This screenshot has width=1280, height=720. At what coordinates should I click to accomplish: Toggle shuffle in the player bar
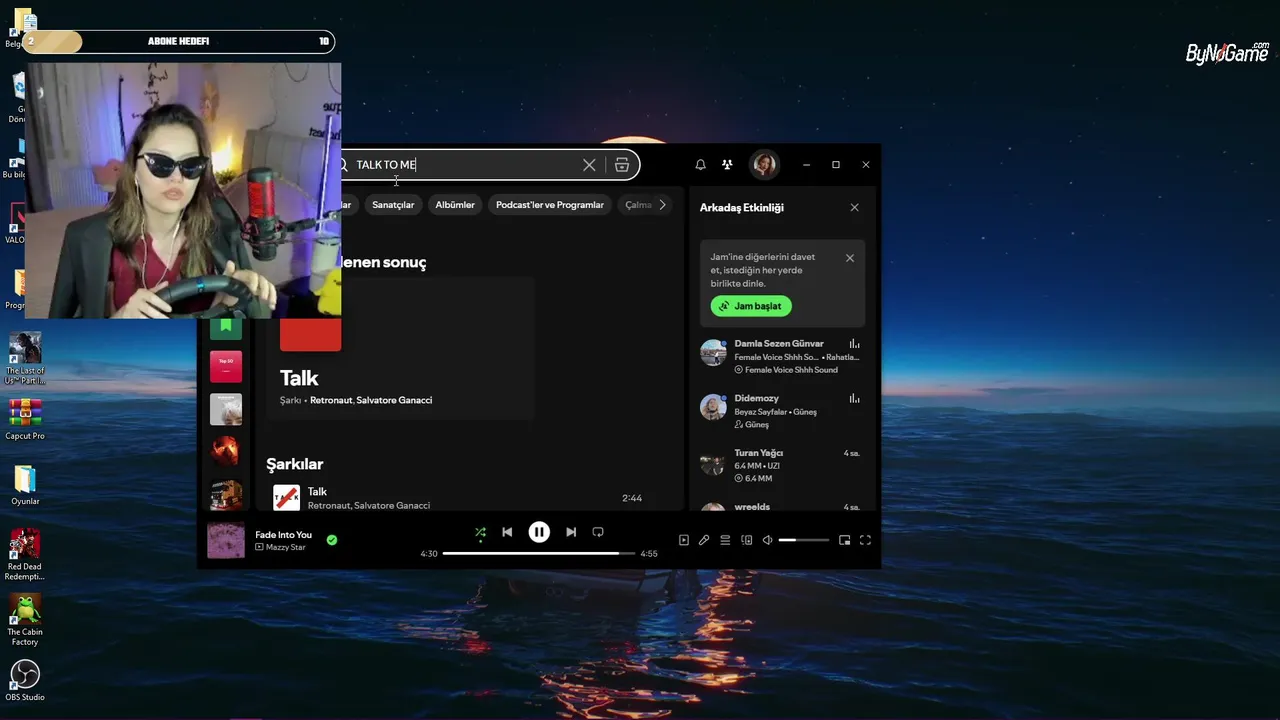coord(480,533)
